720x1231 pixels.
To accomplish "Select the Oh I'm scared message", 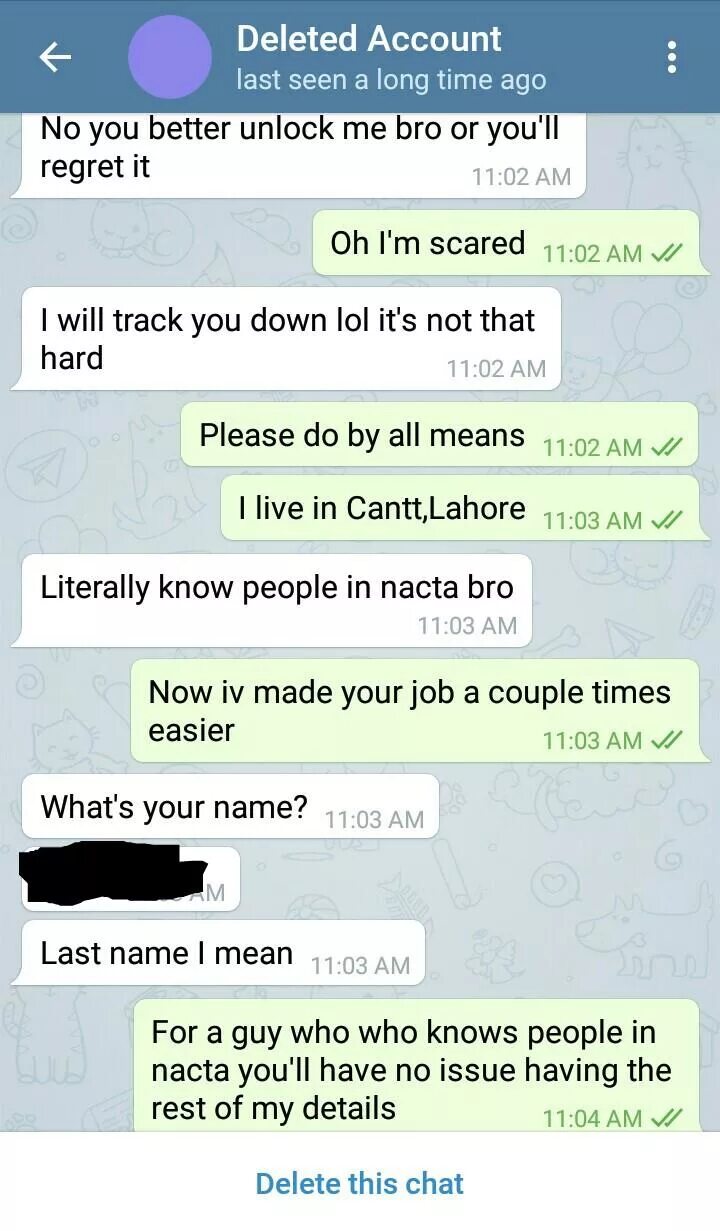I will click(x=506, y=243).
